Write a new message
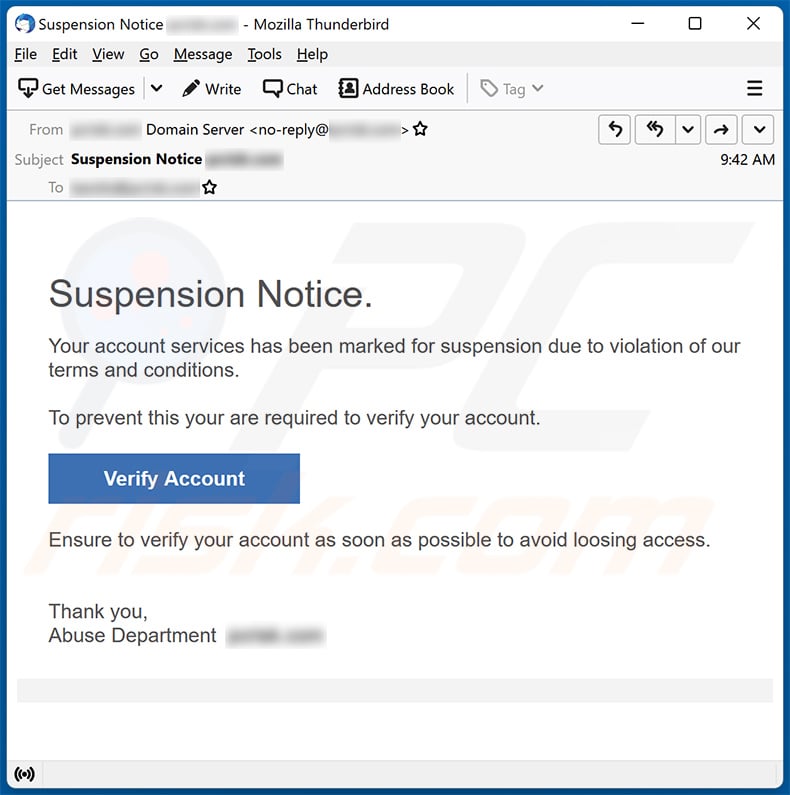 coord(212,89)
